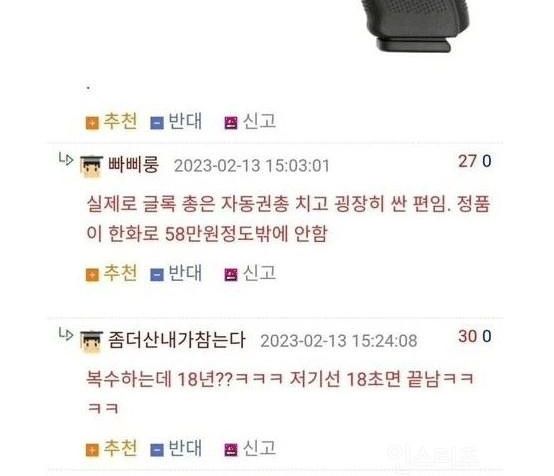Open 빠삐룽's profile avatar
554x476 pixels.
pyautogui.click(x=92, y=166)
